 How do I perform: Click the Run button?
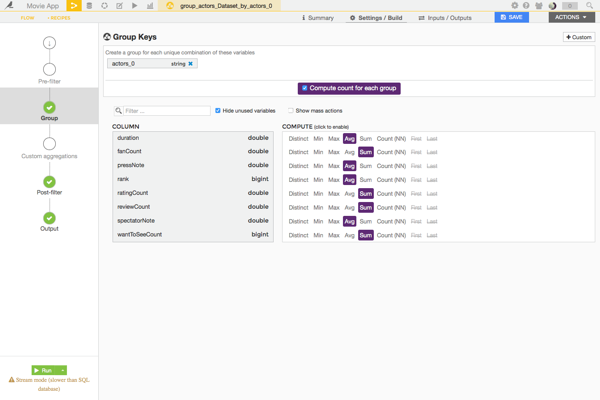point(44,370)
